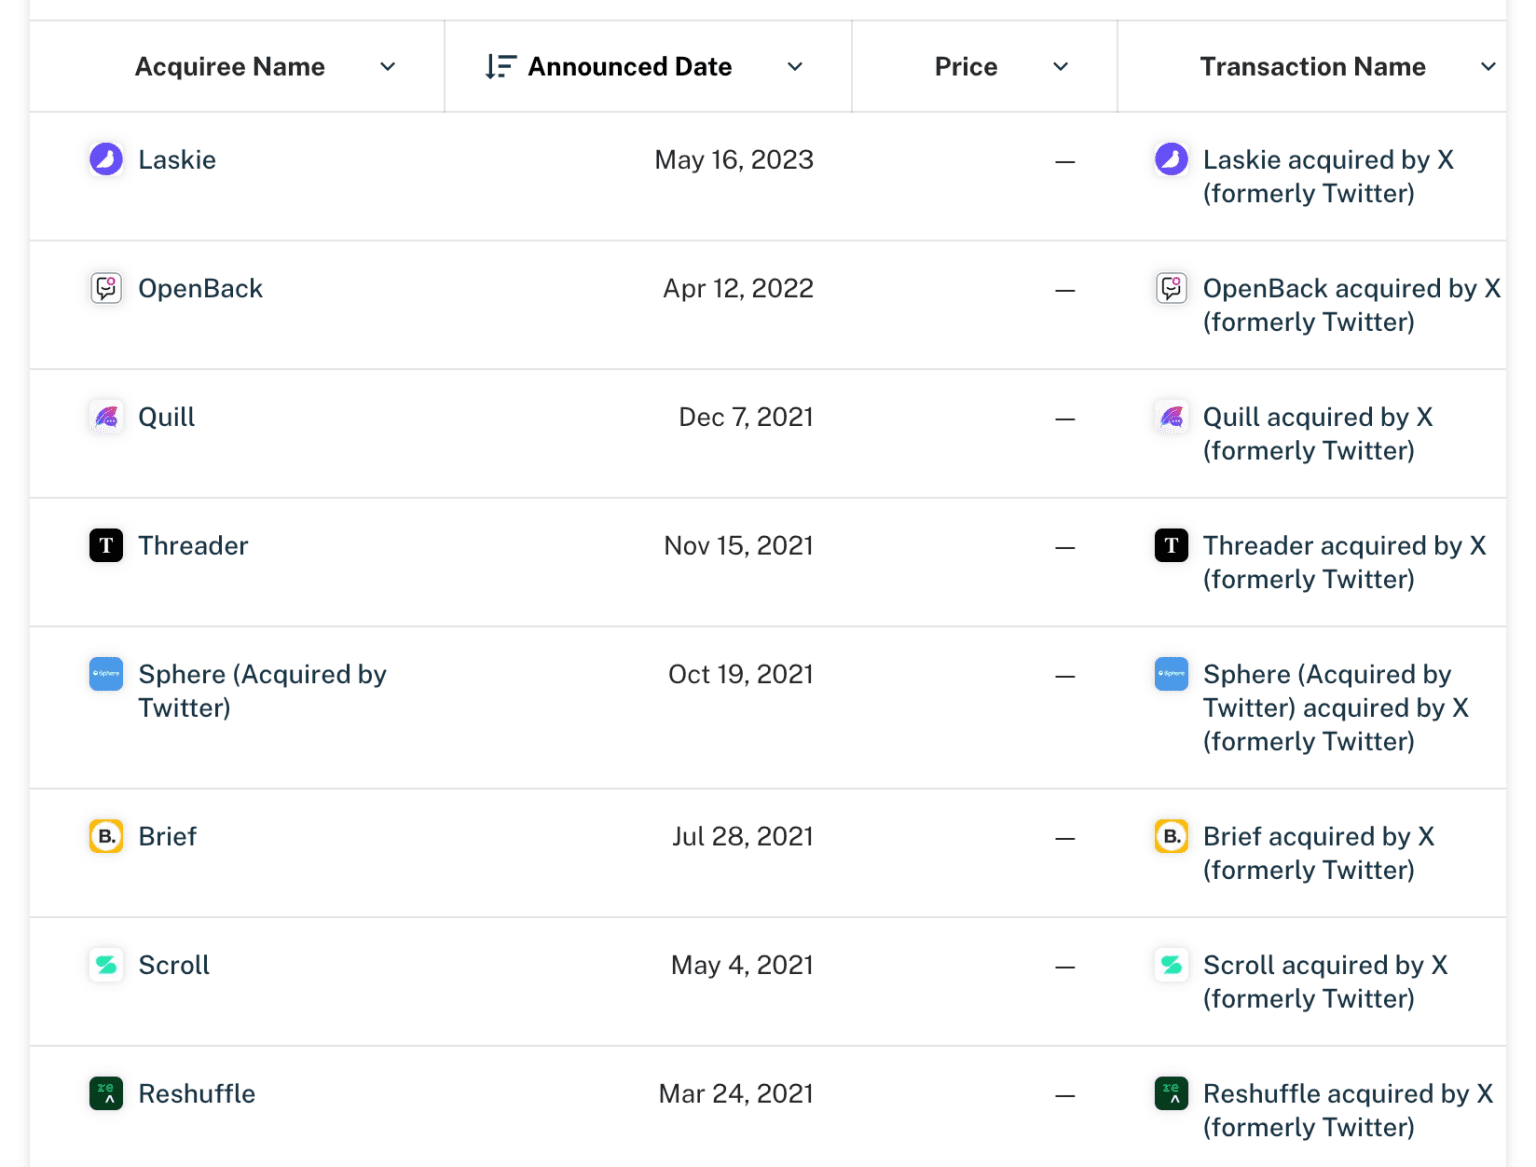Select the date May 4, 2021
The image size is (1536, 1167).
pyautogui.click(x=742, y=965)
